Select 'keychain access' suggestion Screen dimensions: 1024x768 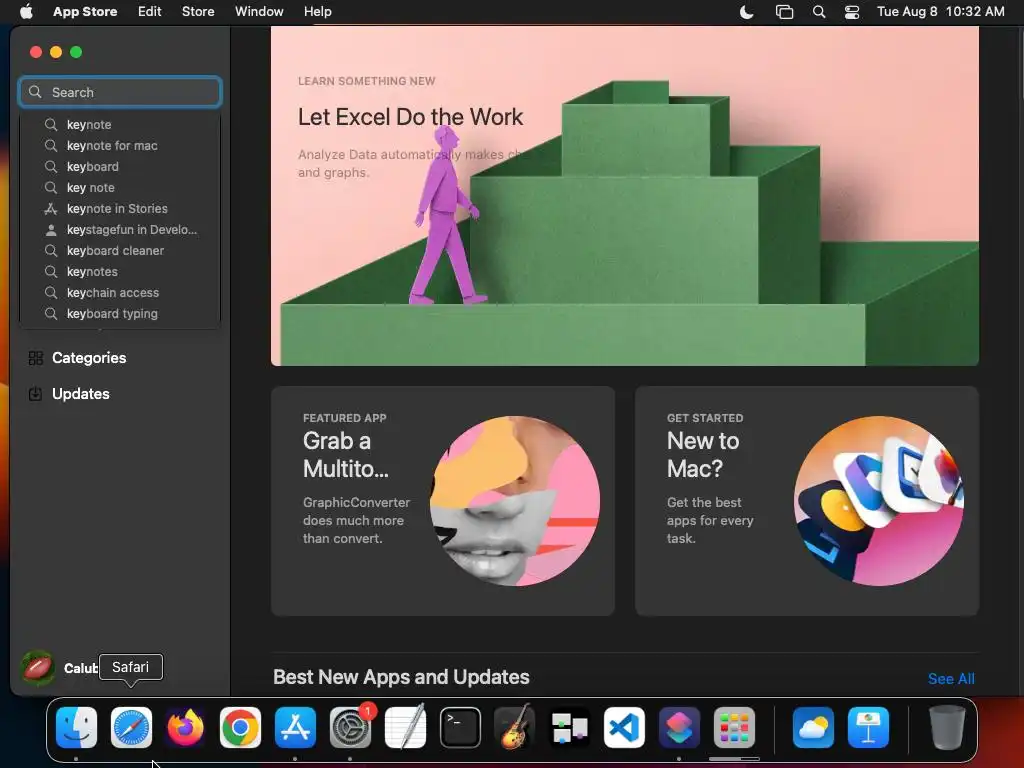click(x=120, y=293)
